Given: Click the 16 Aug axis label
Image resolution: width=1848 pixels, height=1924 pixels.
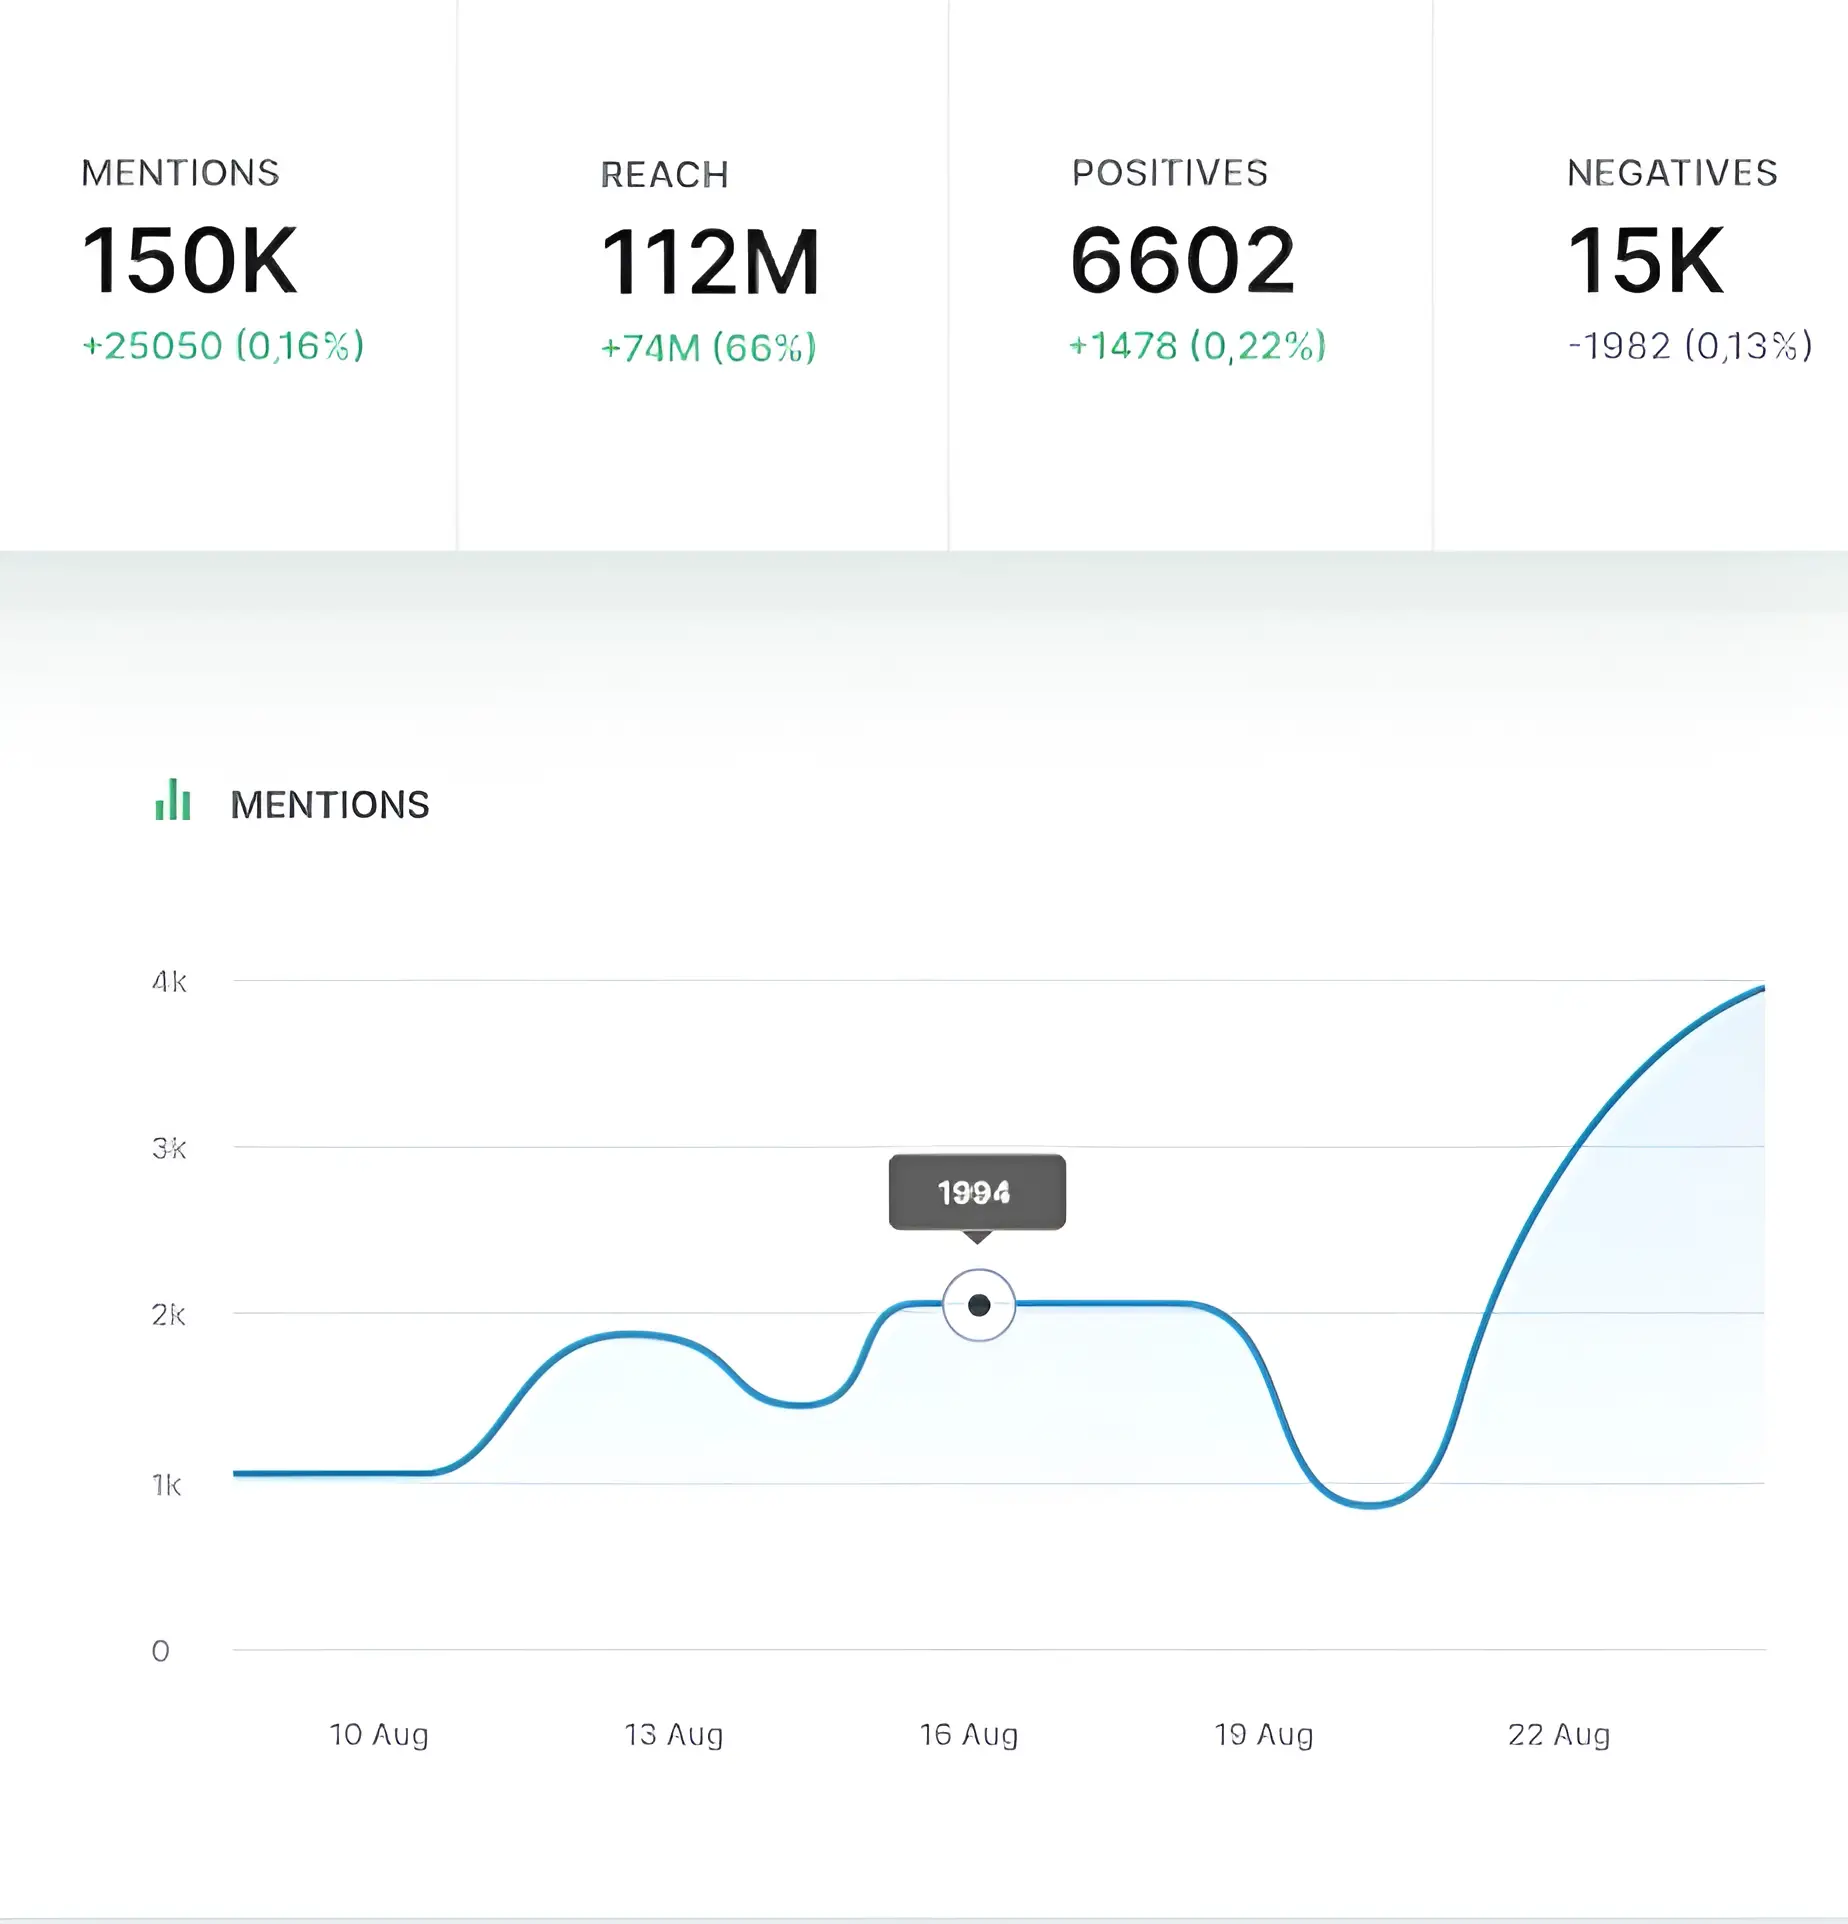Looking at the screenshot, I should (969, 1734).
